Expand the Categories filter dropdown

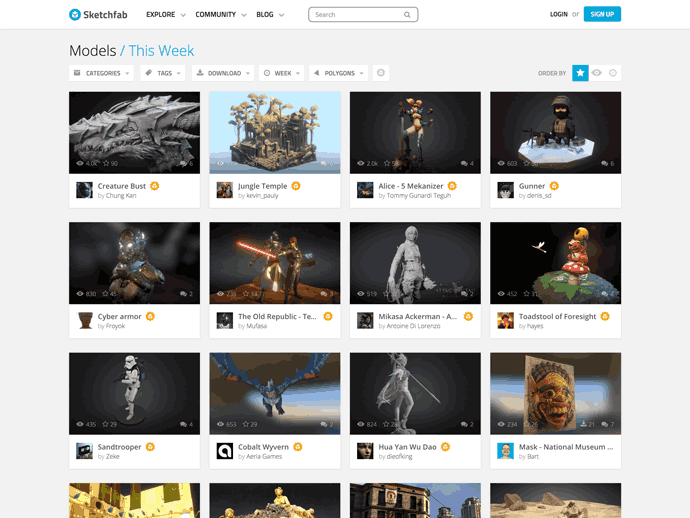tap(101, 73)
